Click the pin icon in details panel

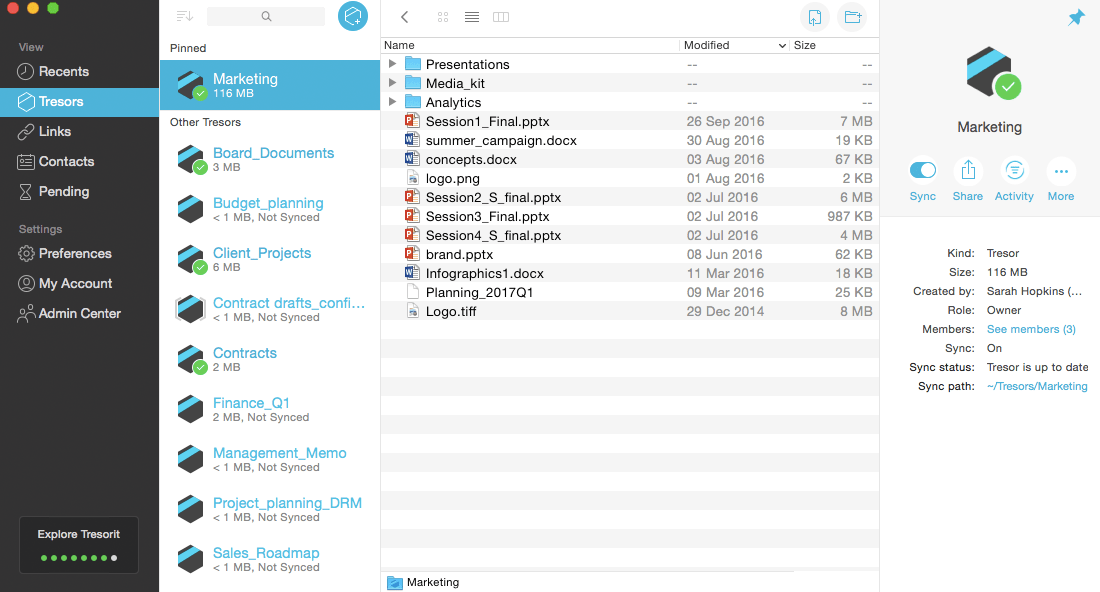pos(1076,18)
